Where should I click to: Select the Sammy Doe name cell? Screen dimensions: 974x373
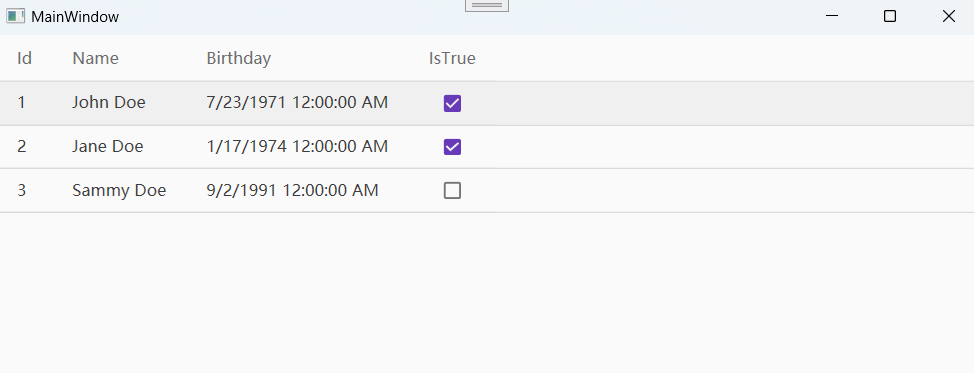click(119, 190)
